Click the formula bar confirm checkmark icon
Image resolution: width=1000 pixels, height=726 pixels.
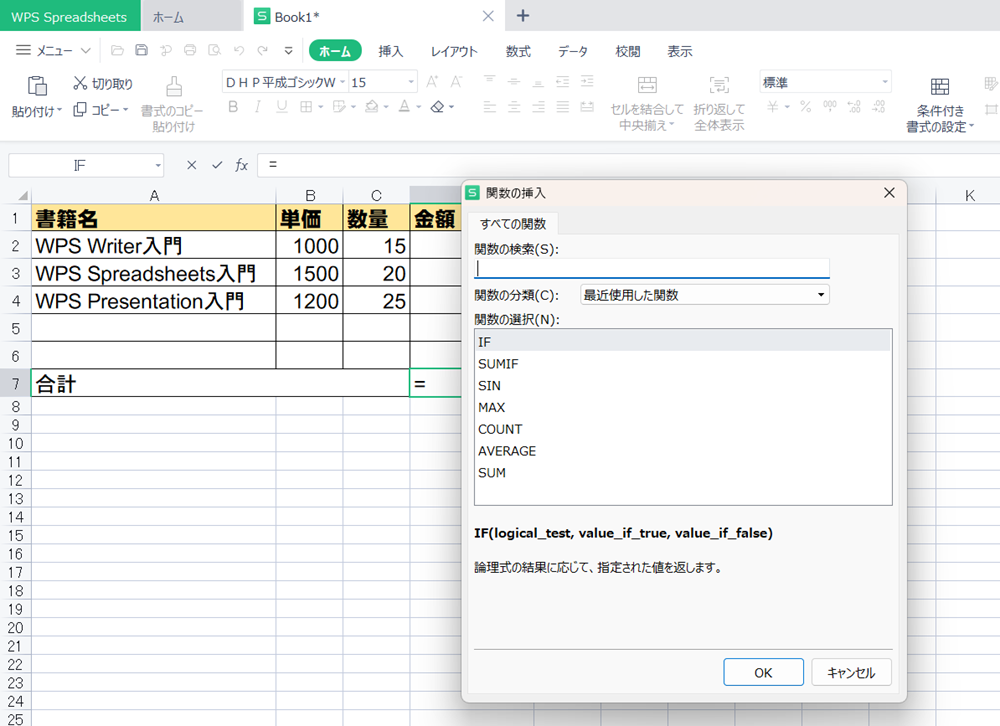click(x=217, y=165)
